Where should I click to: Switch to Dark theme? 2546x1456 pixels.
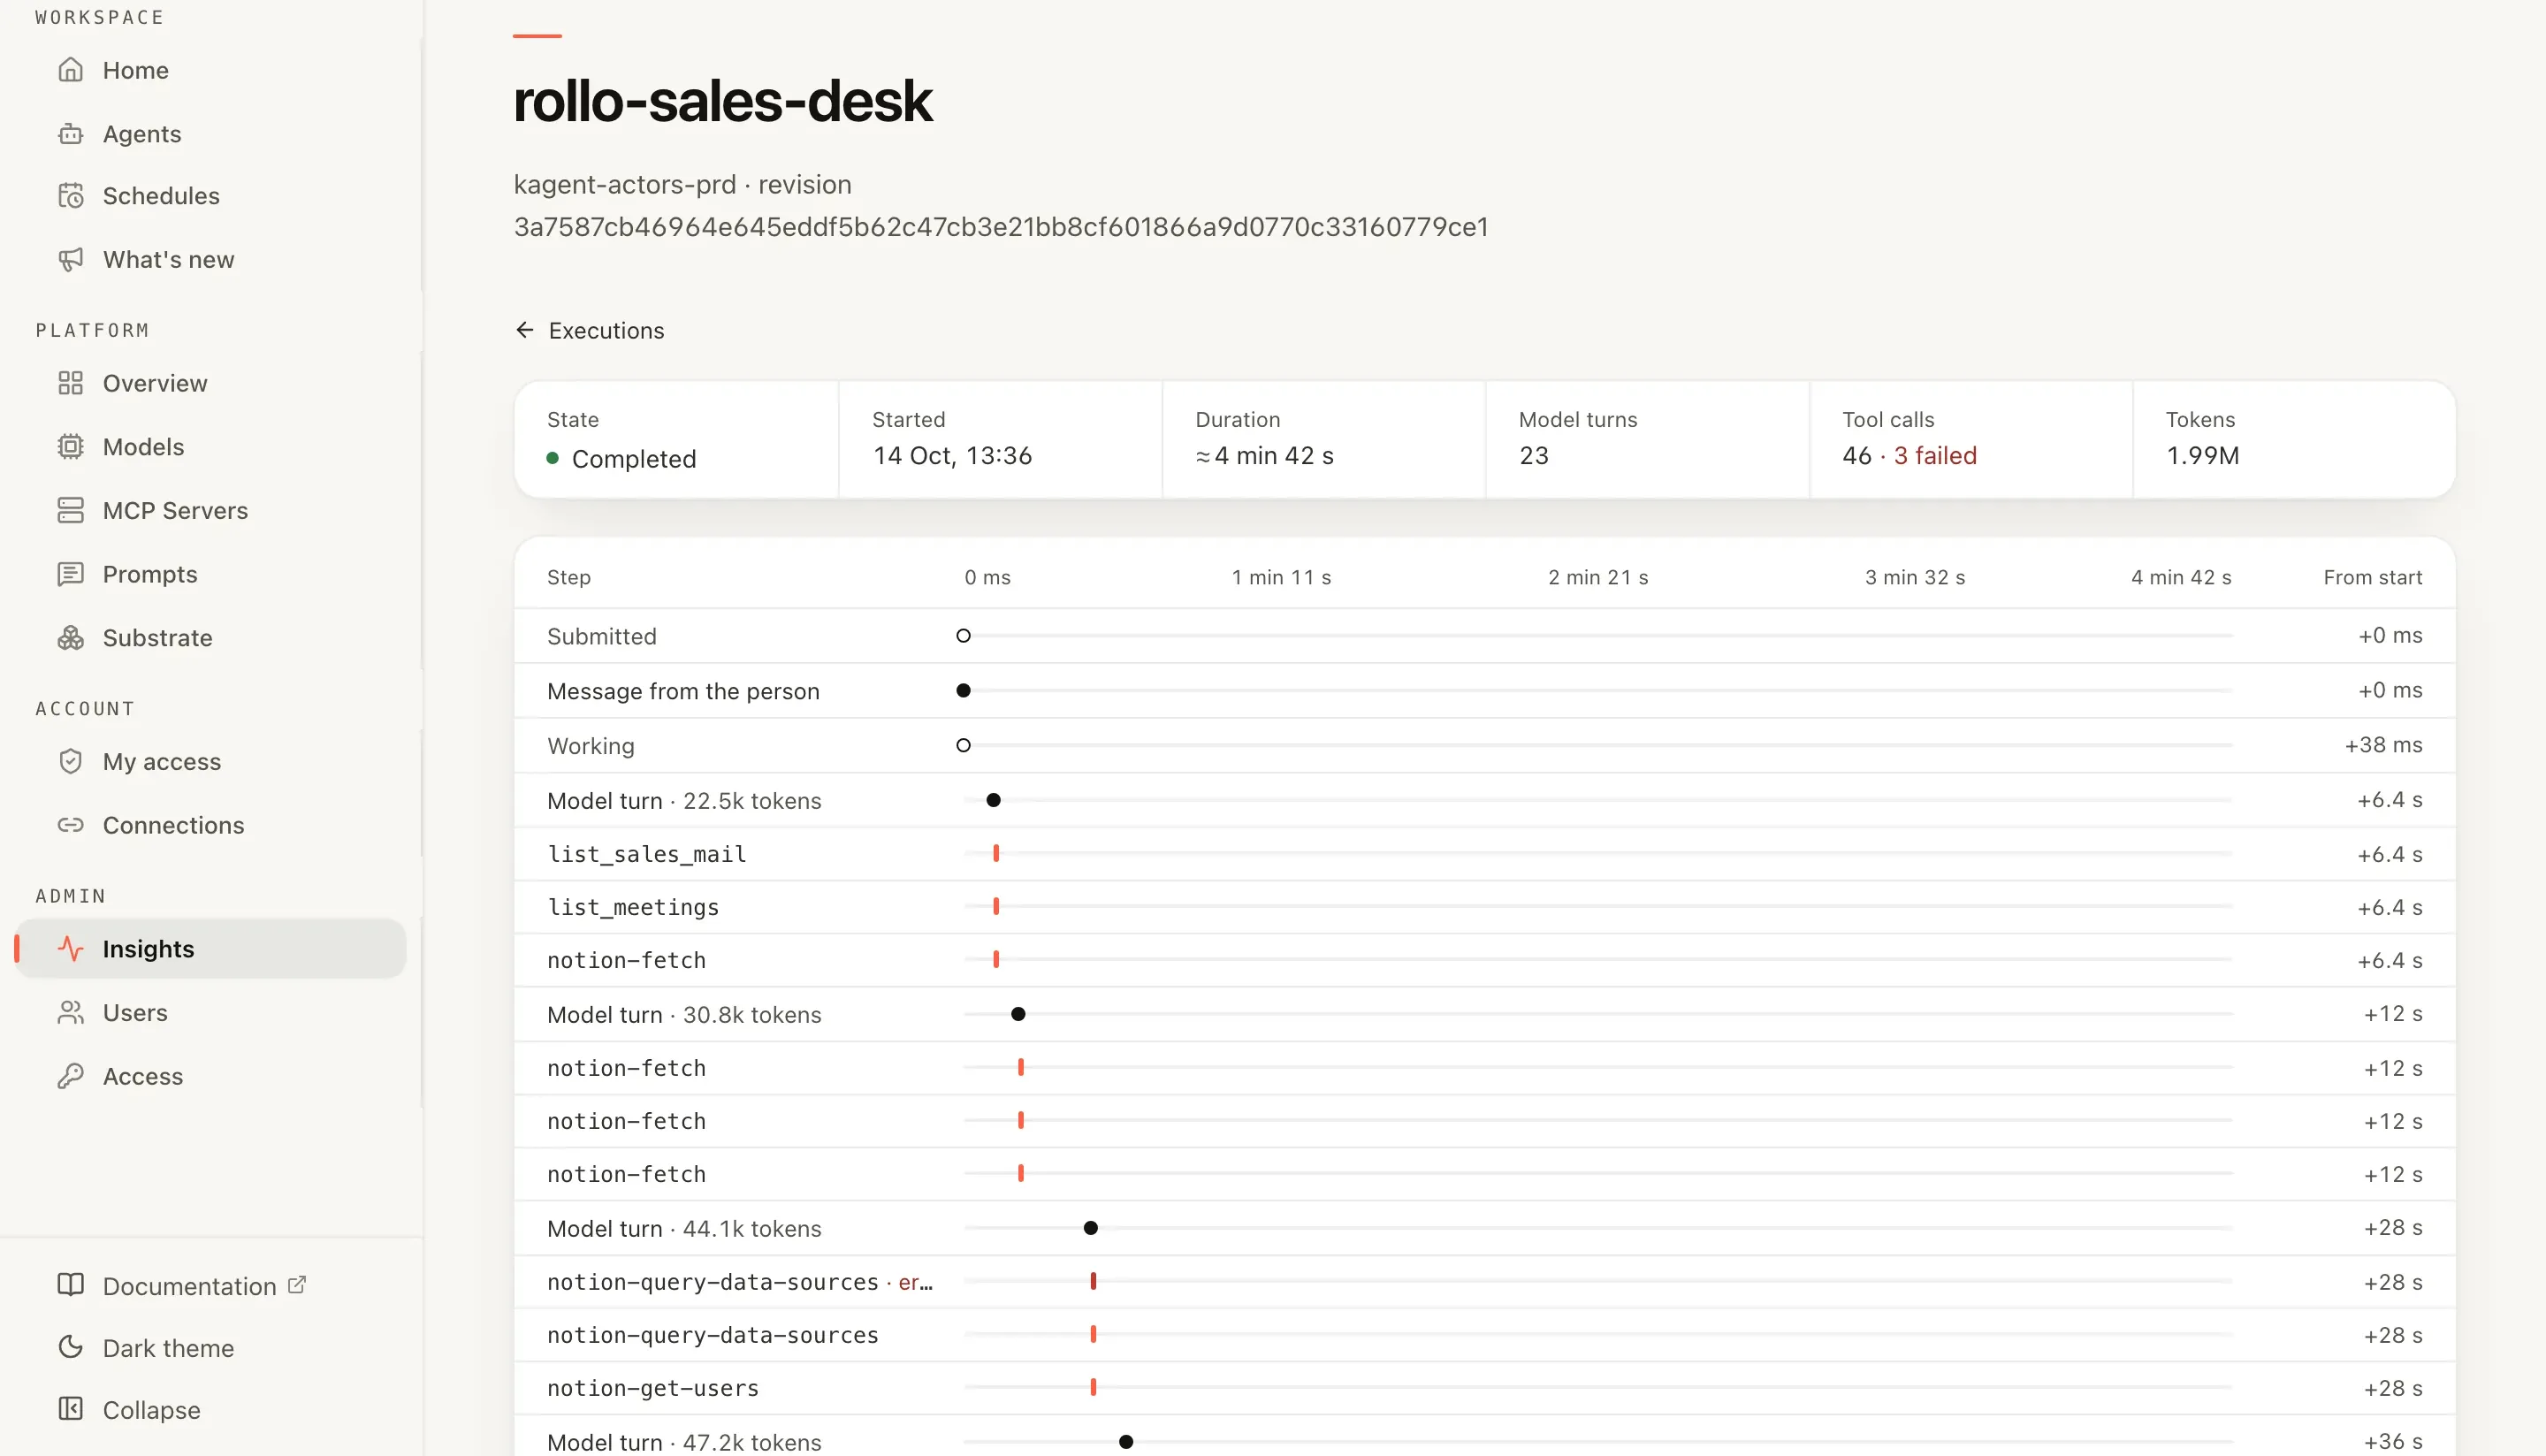click(x=168, y=1348)
